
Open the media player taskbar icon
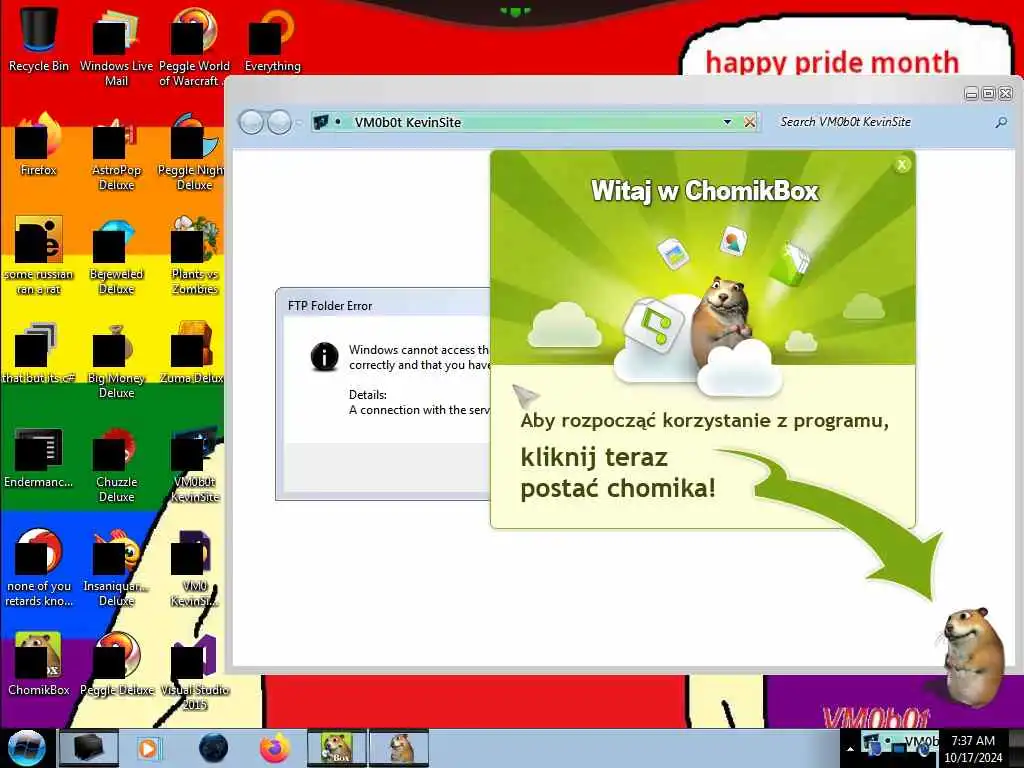coord(148,748)
